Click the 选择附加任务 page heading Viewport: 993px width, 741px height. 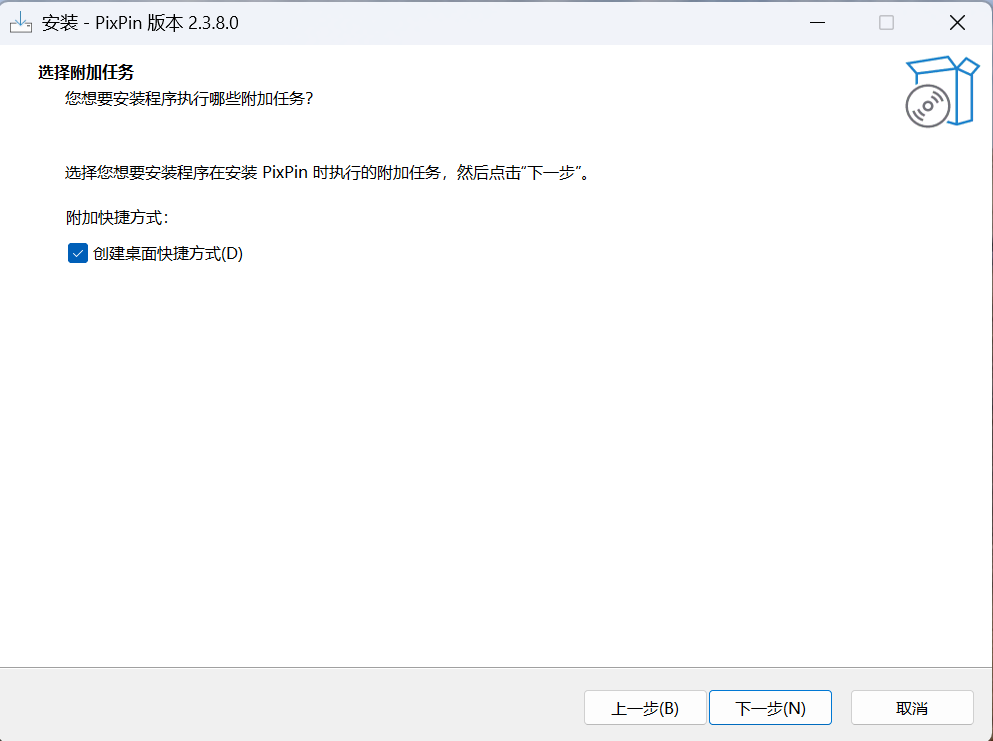pyautogui.click(x=86, y=72)
